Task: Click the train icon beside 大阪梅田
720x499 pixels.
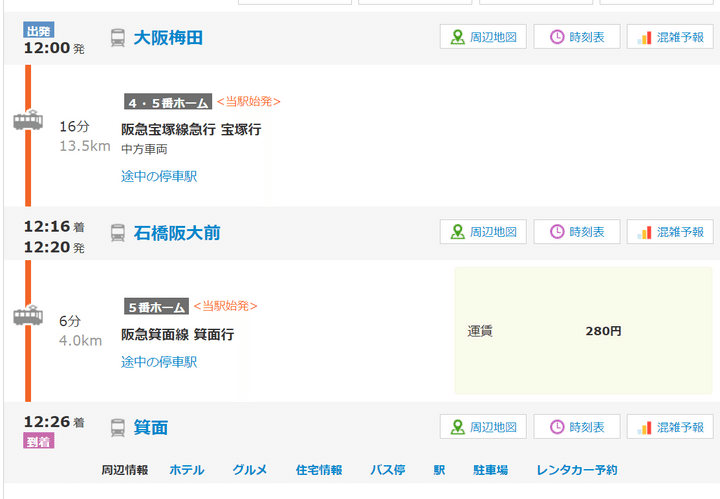Action: tap(118, 38)
